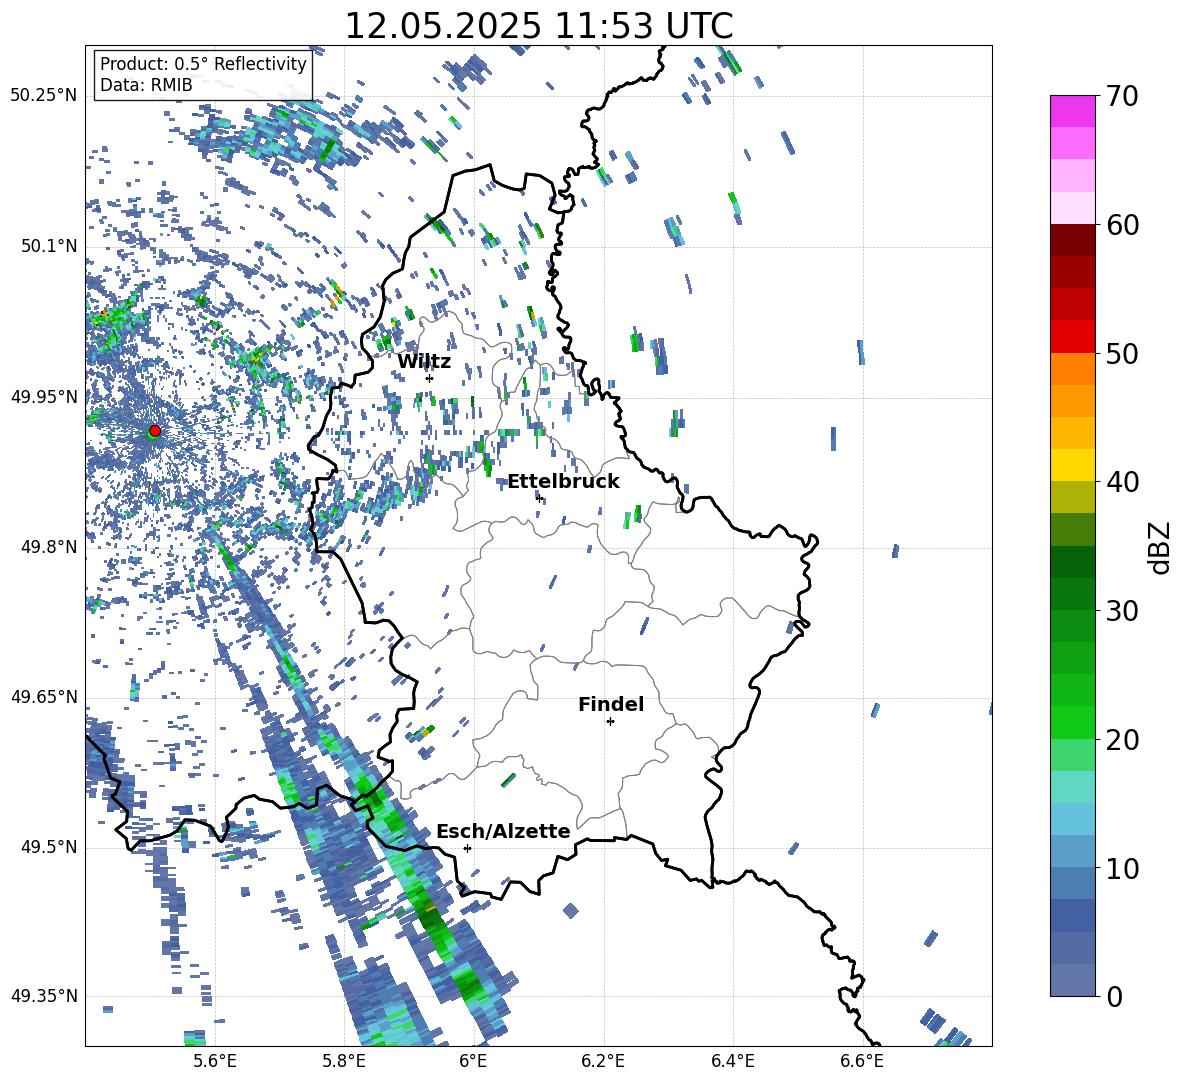Click the 'Data: RMIB' text
This screenshot has height=1081, width=1184.
pos(146,85)
